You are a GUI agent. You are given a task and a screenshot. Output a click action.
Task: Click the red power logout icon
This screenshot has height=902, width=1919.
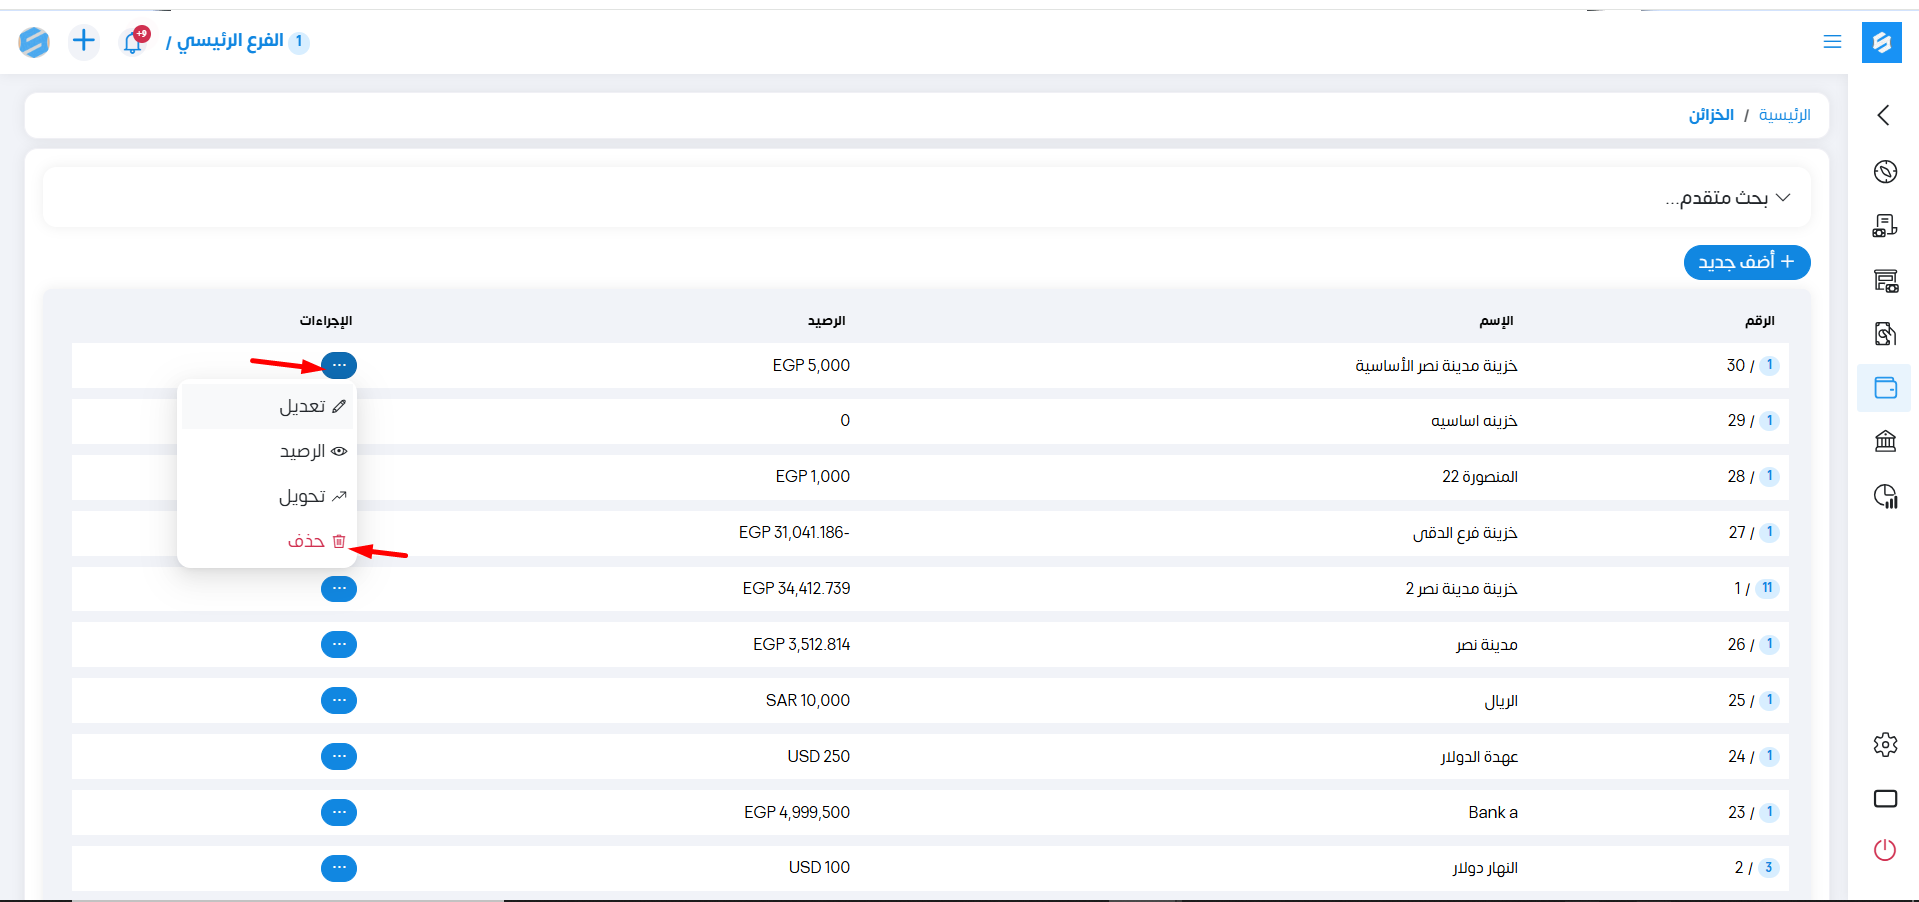(1885, 851)
